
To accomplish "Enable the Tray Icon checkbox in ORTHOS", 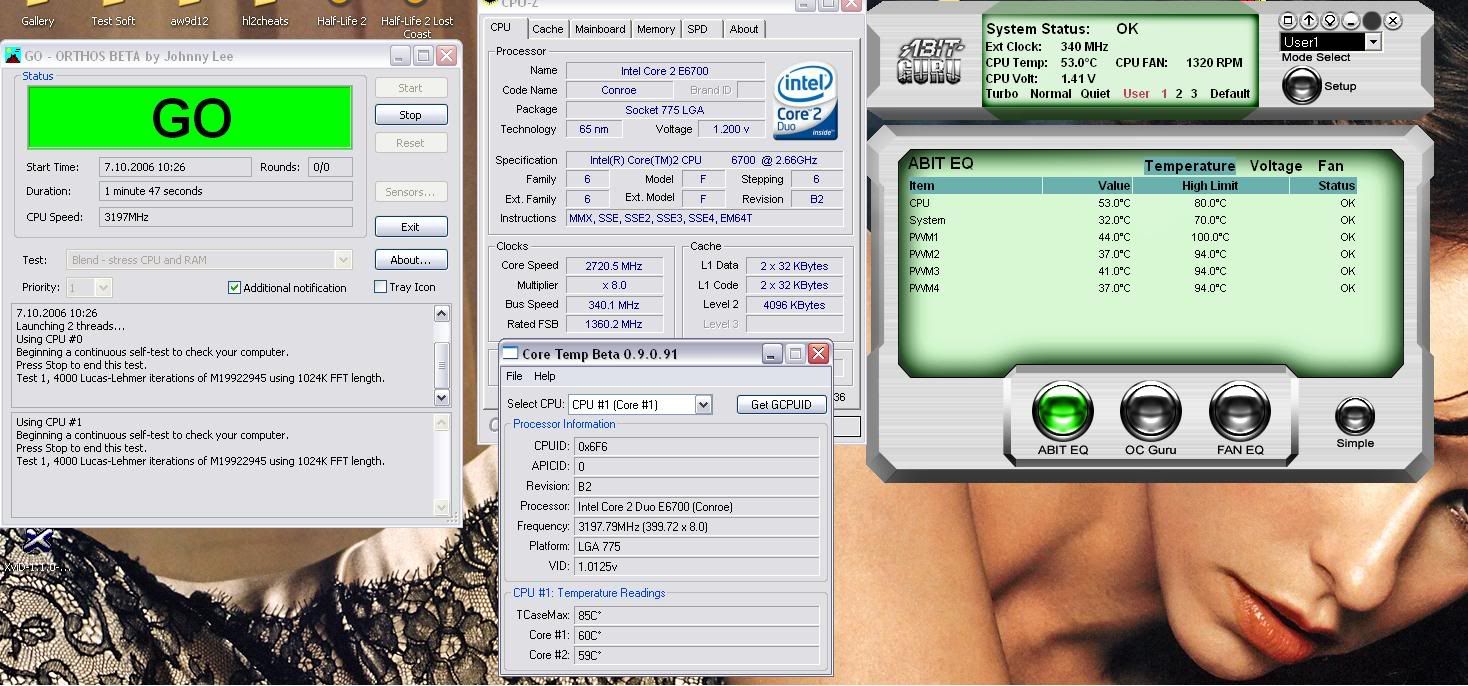I will (x=380, y=287).
